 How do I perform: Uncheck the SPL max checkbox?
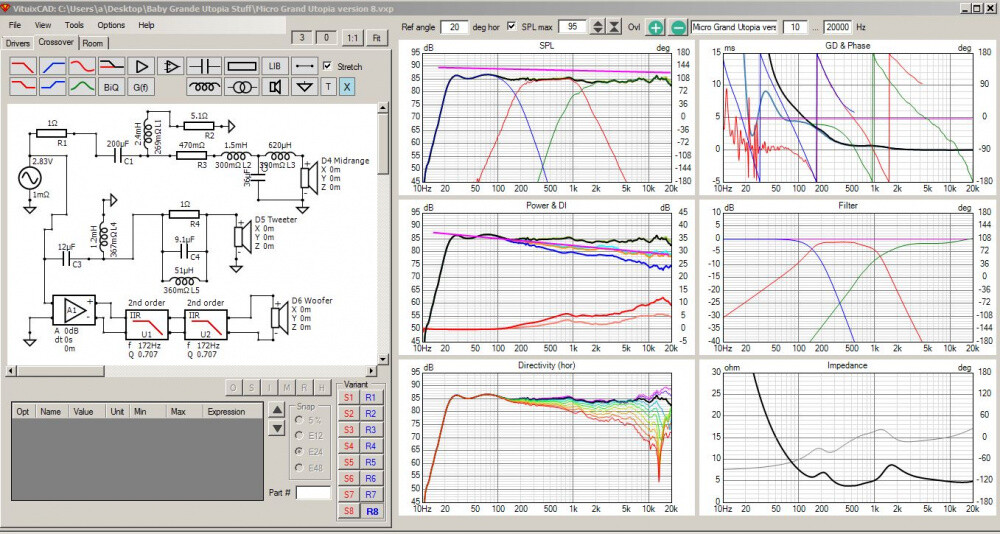pyautogui.click(x=513, y=26)
